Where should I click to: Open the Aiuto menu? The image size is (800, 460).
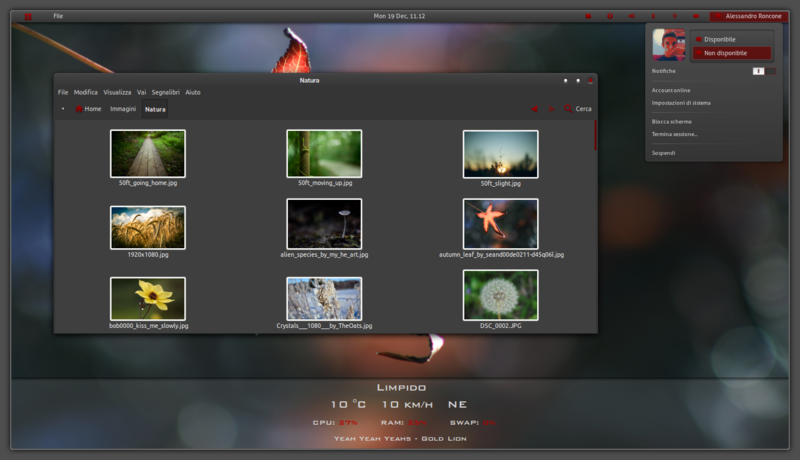point(193,92)
